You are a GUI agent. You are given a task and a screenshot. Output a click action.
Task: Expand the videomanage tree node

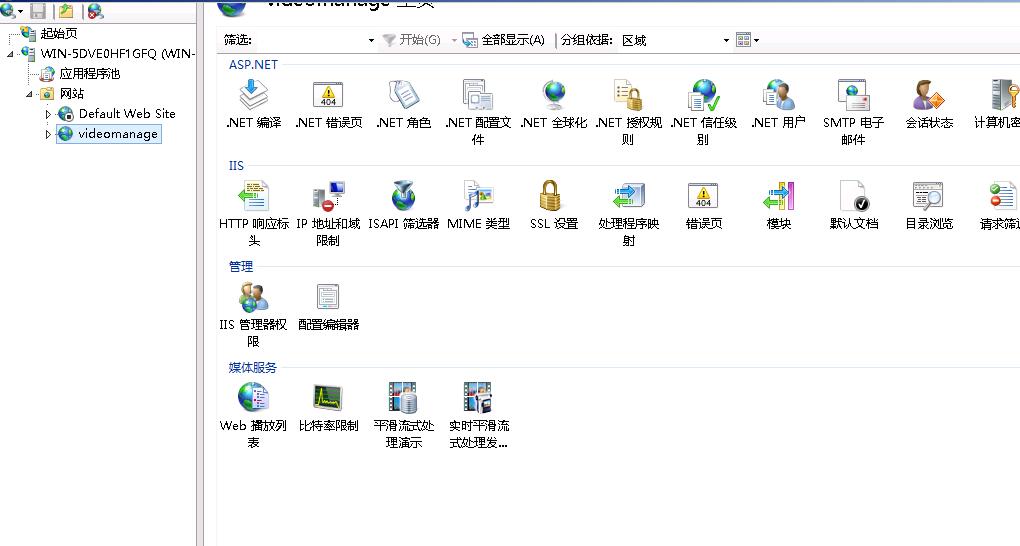[x=48, y=135]
